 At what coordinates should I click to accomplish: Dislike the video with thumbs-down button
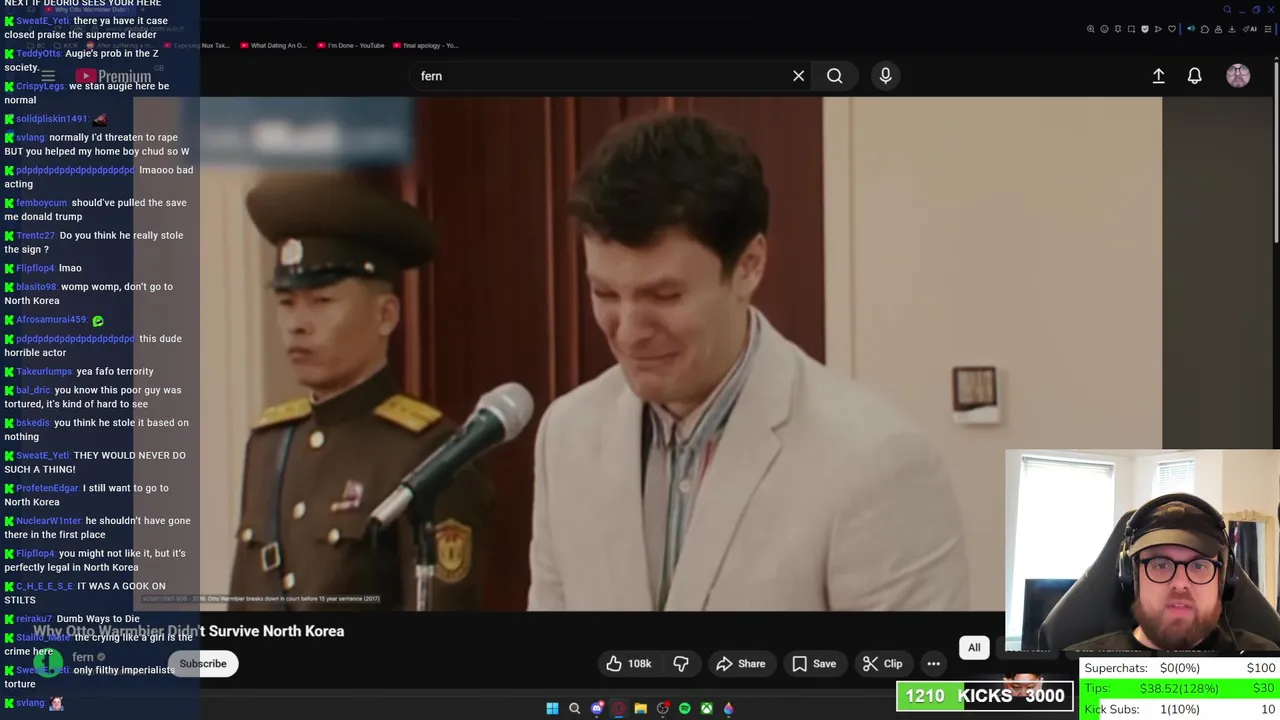(x=681, y=664)
